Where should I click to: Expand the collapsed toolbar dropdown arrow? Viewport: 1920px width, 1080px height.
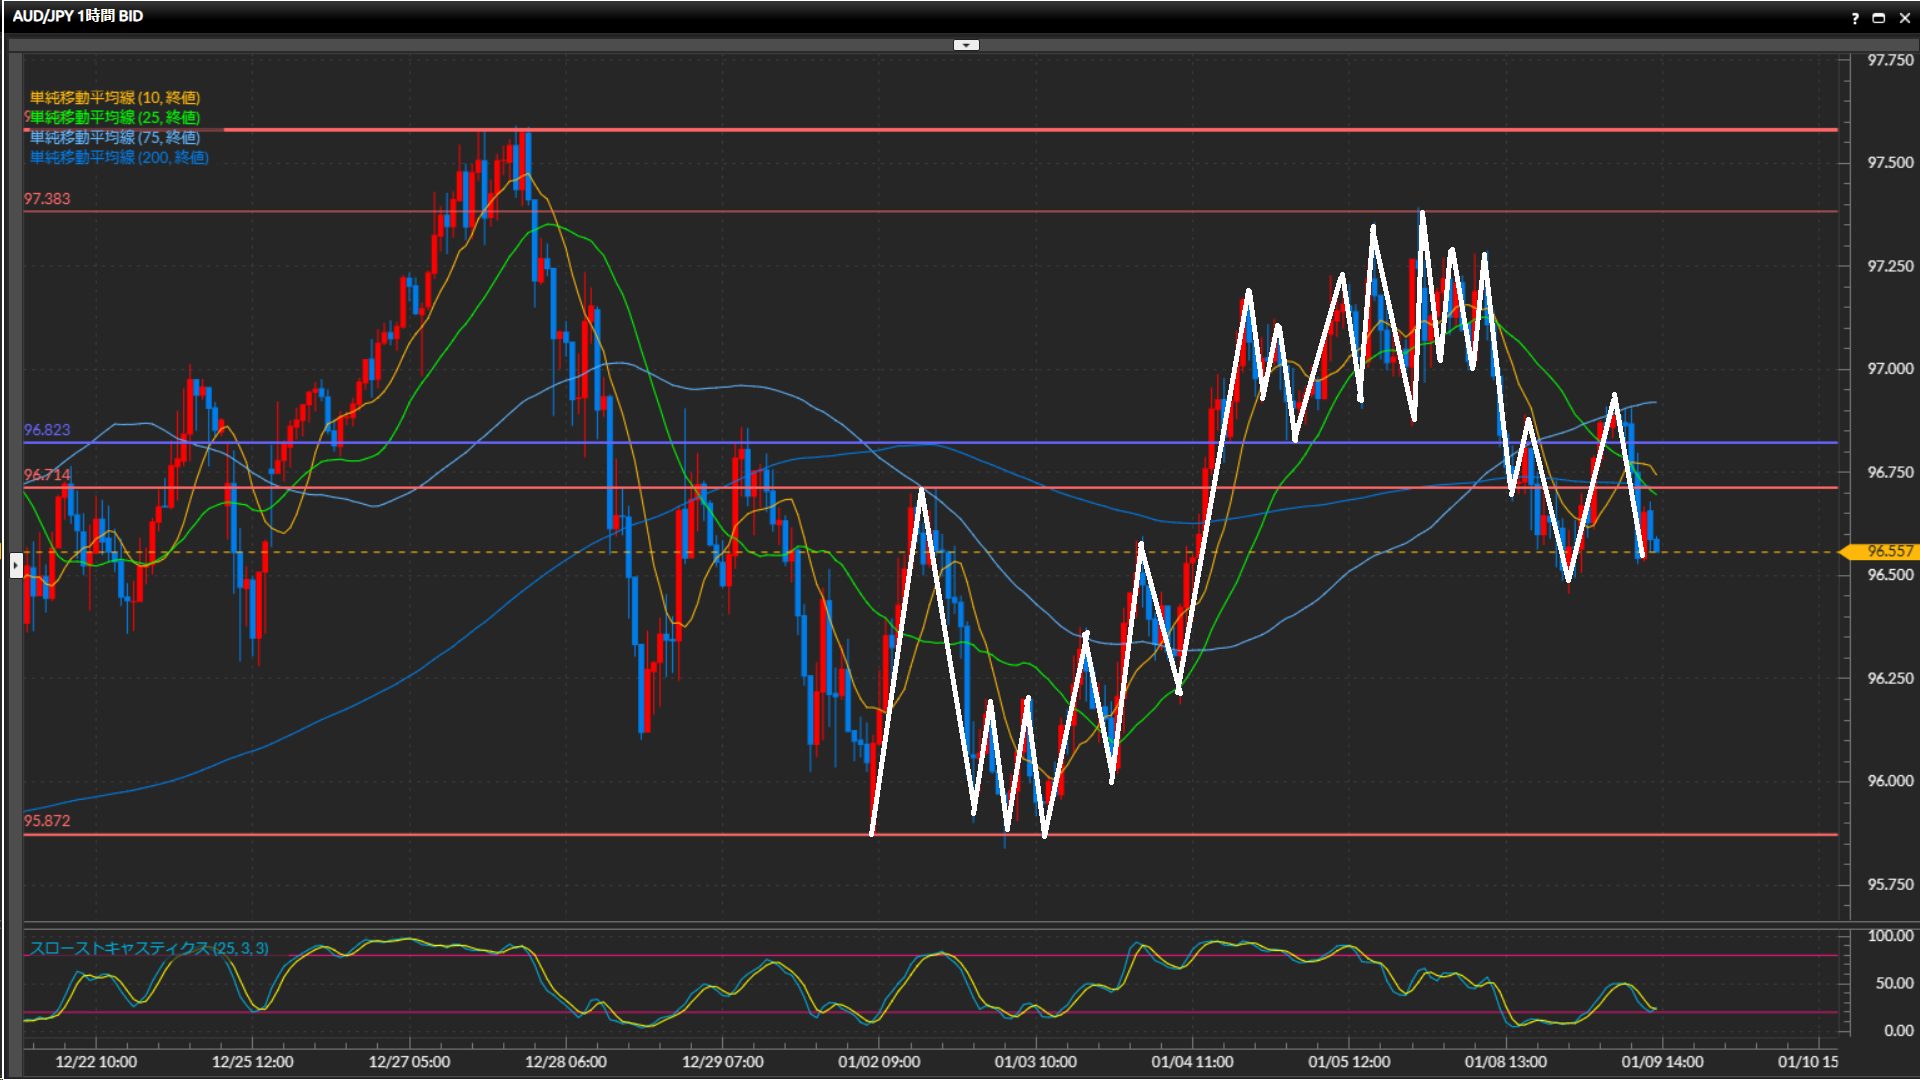(x=966, y=45)
